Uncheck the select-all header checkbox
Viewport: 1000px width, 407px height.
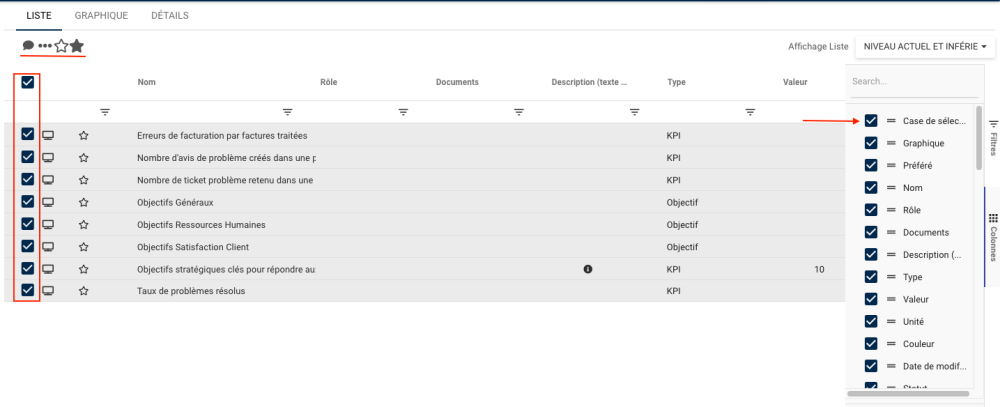click(x=28, y=82)
